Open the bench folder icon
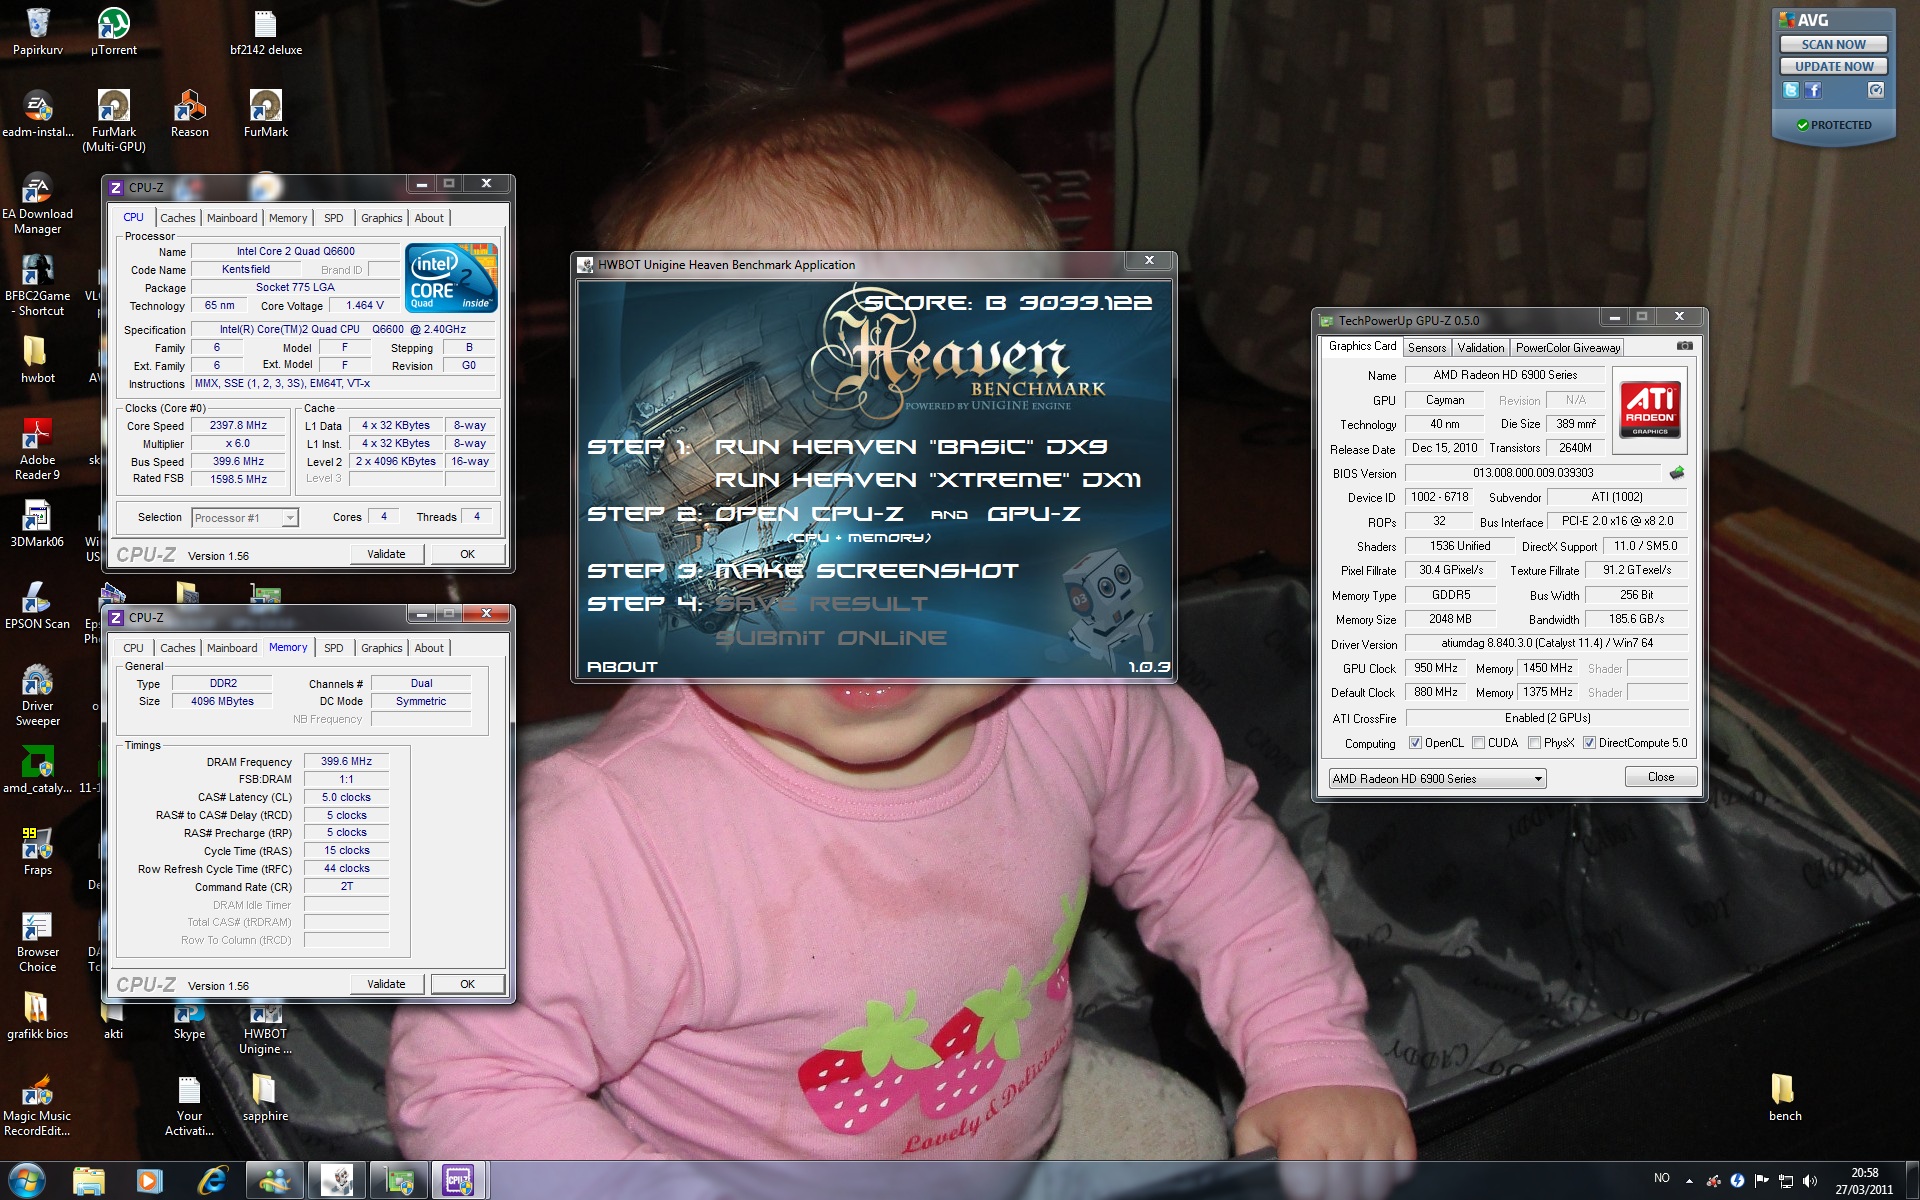Screen dimensions: 1920x1200 point(1785,1097)
